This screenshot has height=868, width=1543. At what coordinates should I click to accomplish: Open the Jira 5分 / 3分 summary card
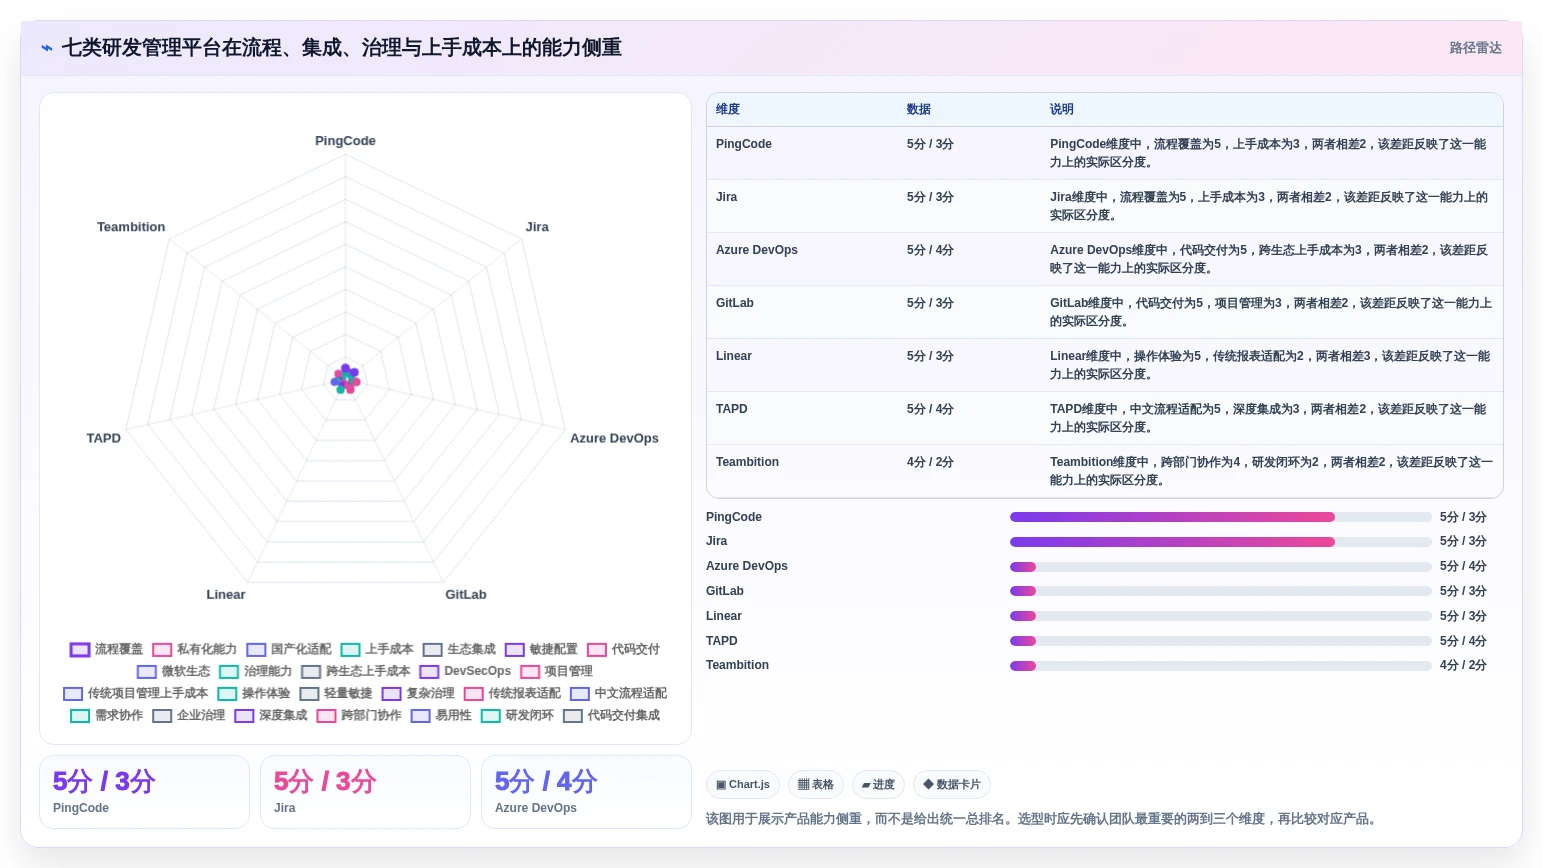365,792
